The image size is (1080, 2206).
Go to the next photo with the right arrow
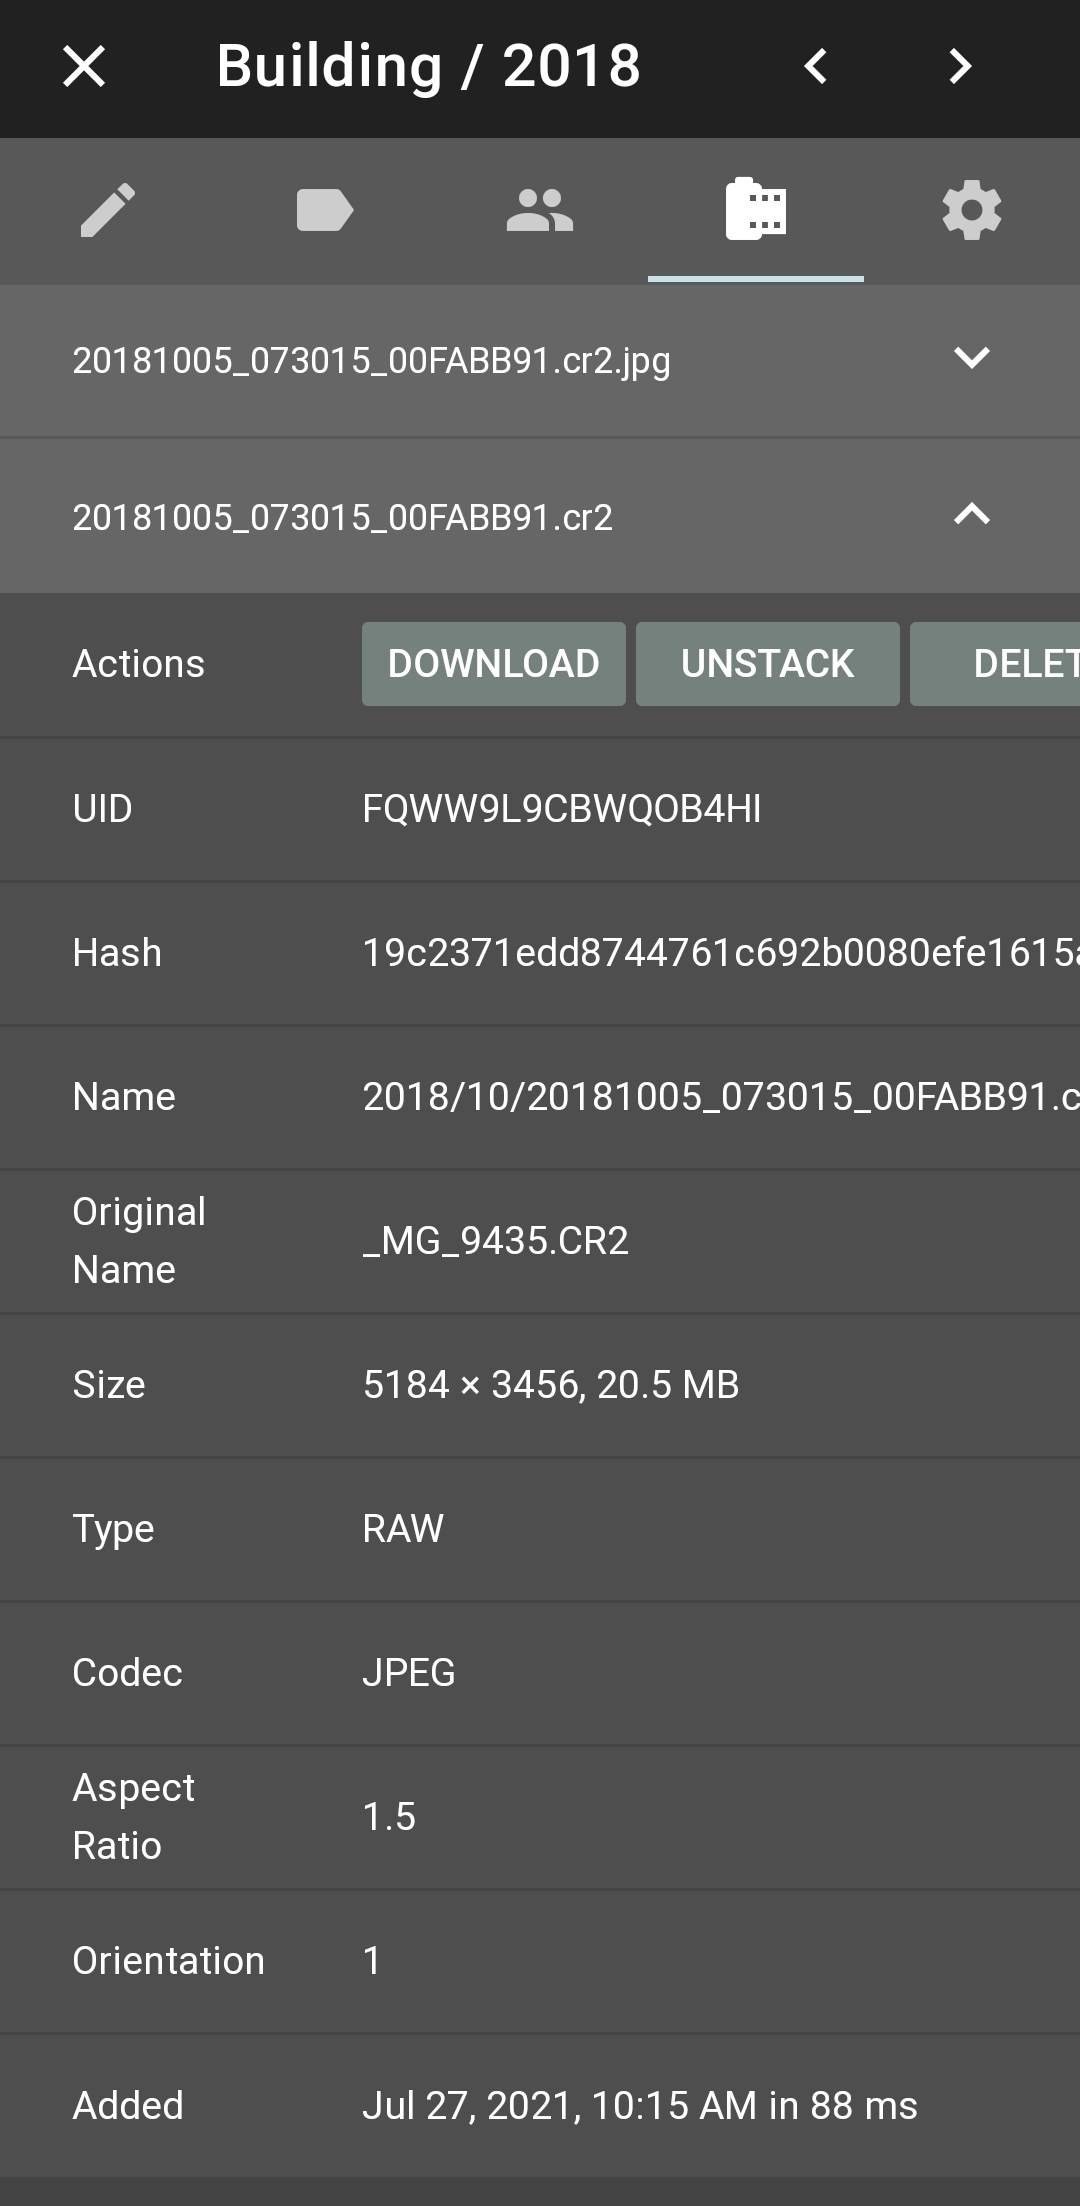point(958,66)
